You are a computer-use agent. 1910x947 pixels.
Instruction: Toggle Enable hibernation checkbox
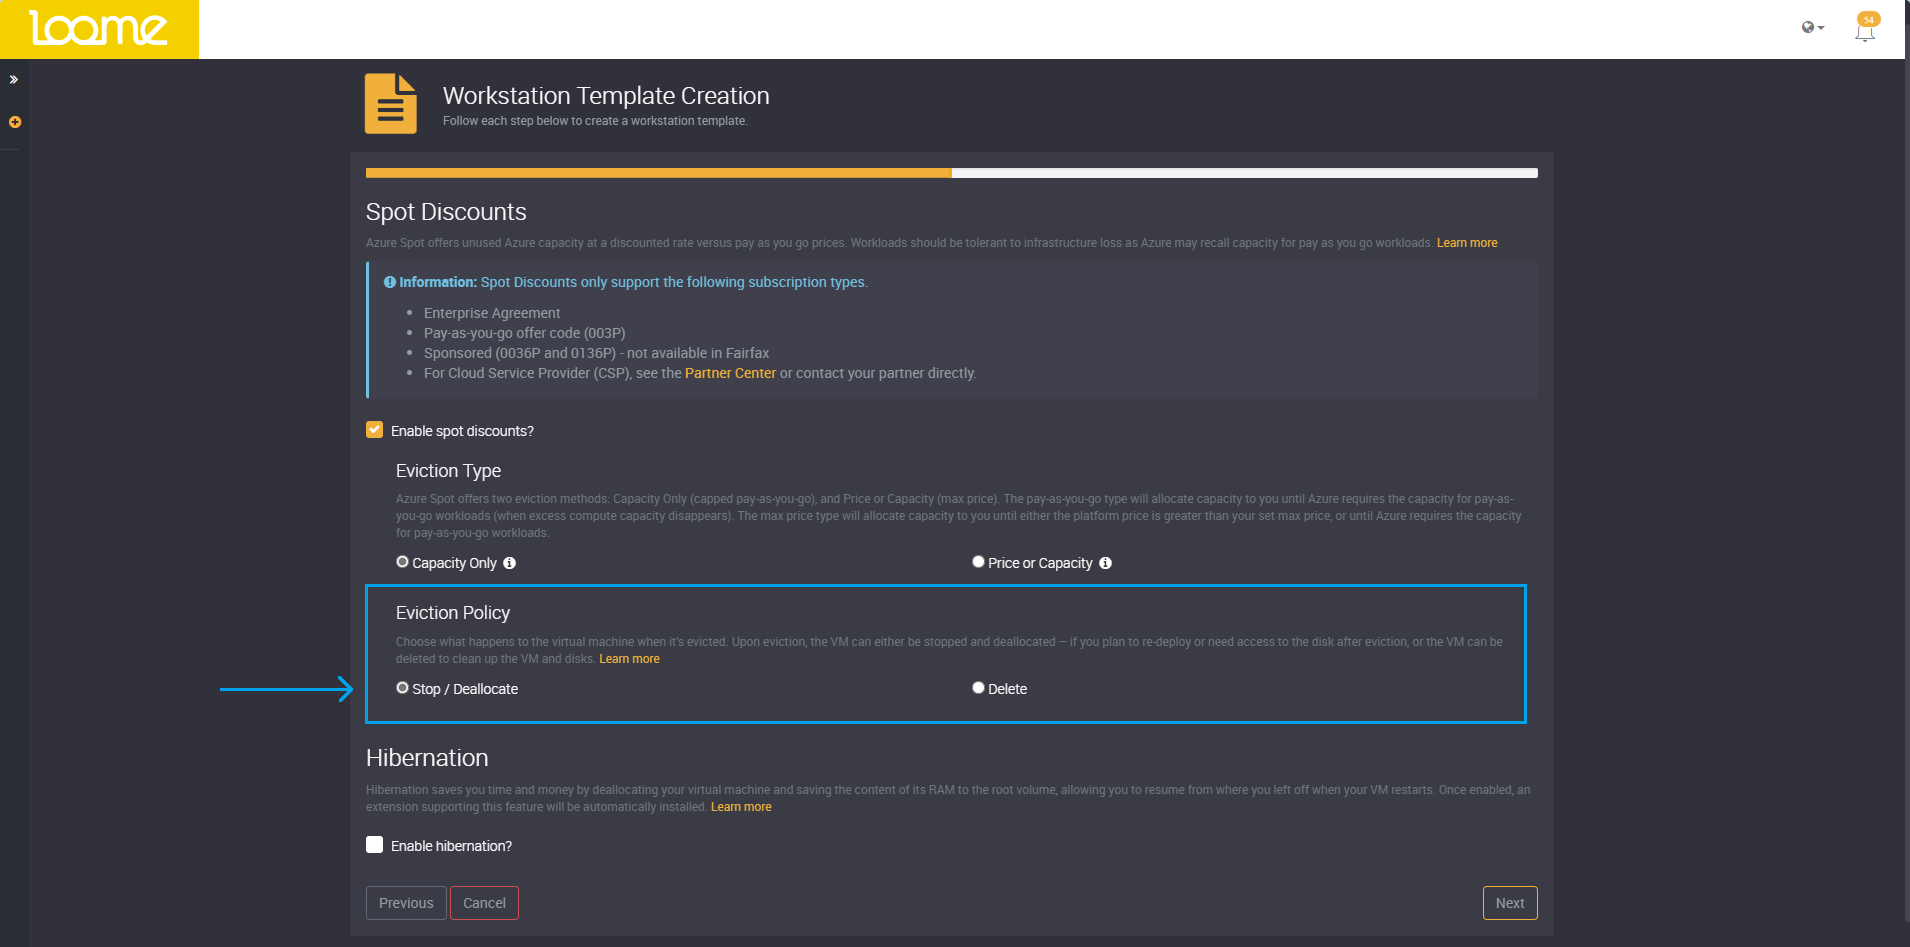tap(375, 845)
